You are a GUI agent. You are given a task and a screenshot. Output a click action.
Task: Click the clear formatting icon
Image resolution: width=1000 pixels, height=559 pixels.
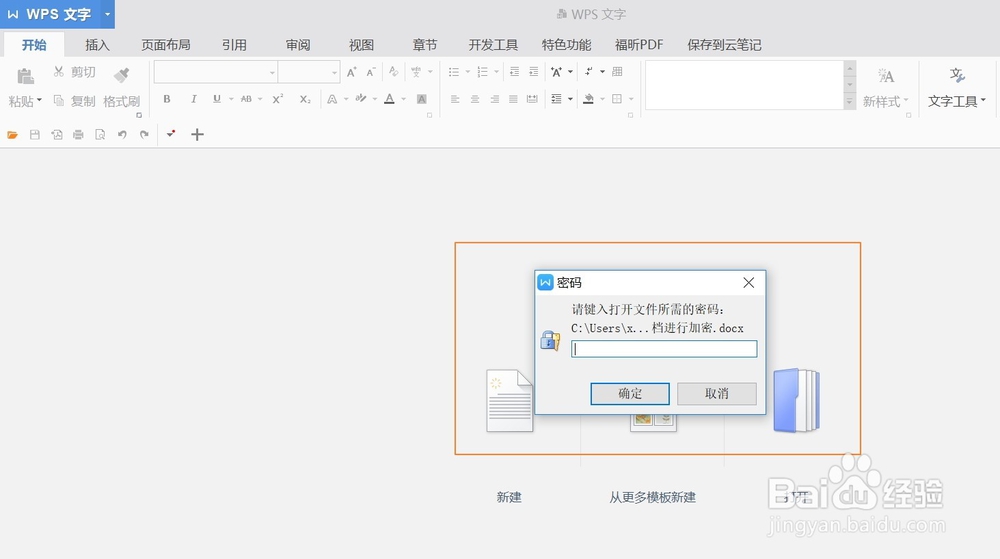click(x=393, y=72)
